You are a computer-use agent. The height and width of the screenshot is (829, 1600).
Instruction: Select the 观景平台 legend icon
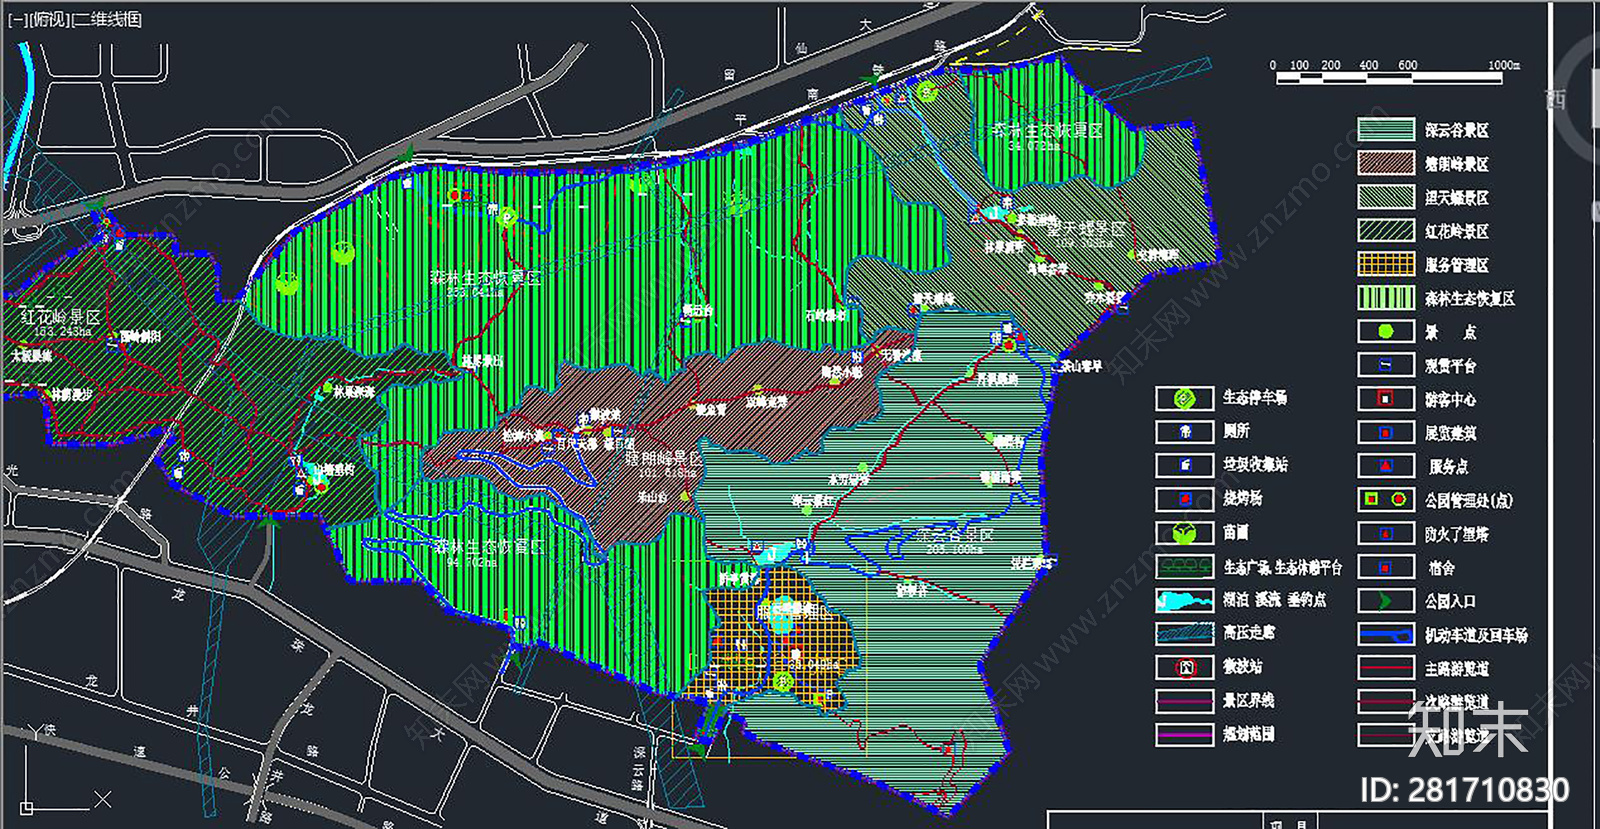point(1385,365)
